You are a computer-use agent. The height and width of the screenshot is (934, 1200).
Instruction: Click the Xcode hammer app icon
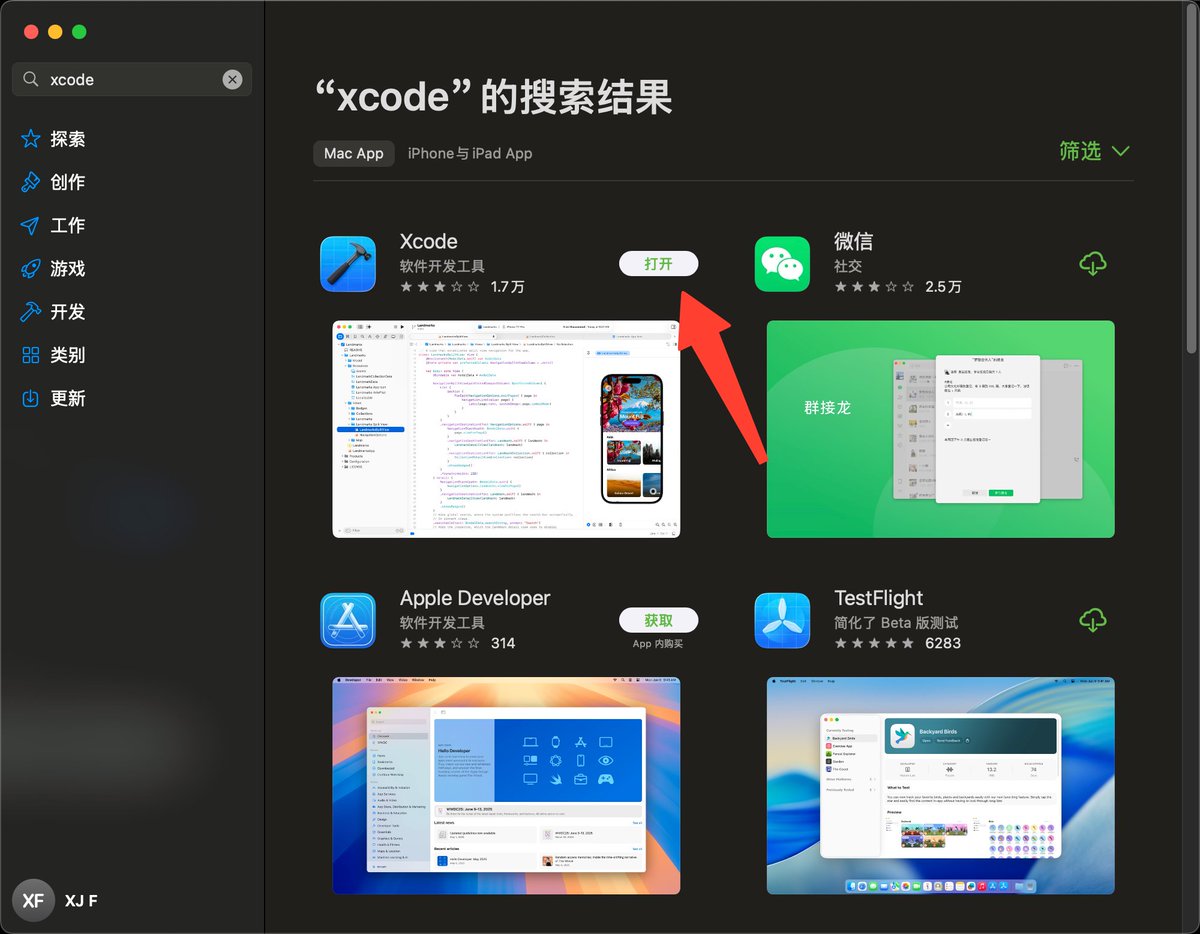pos(348,264)
